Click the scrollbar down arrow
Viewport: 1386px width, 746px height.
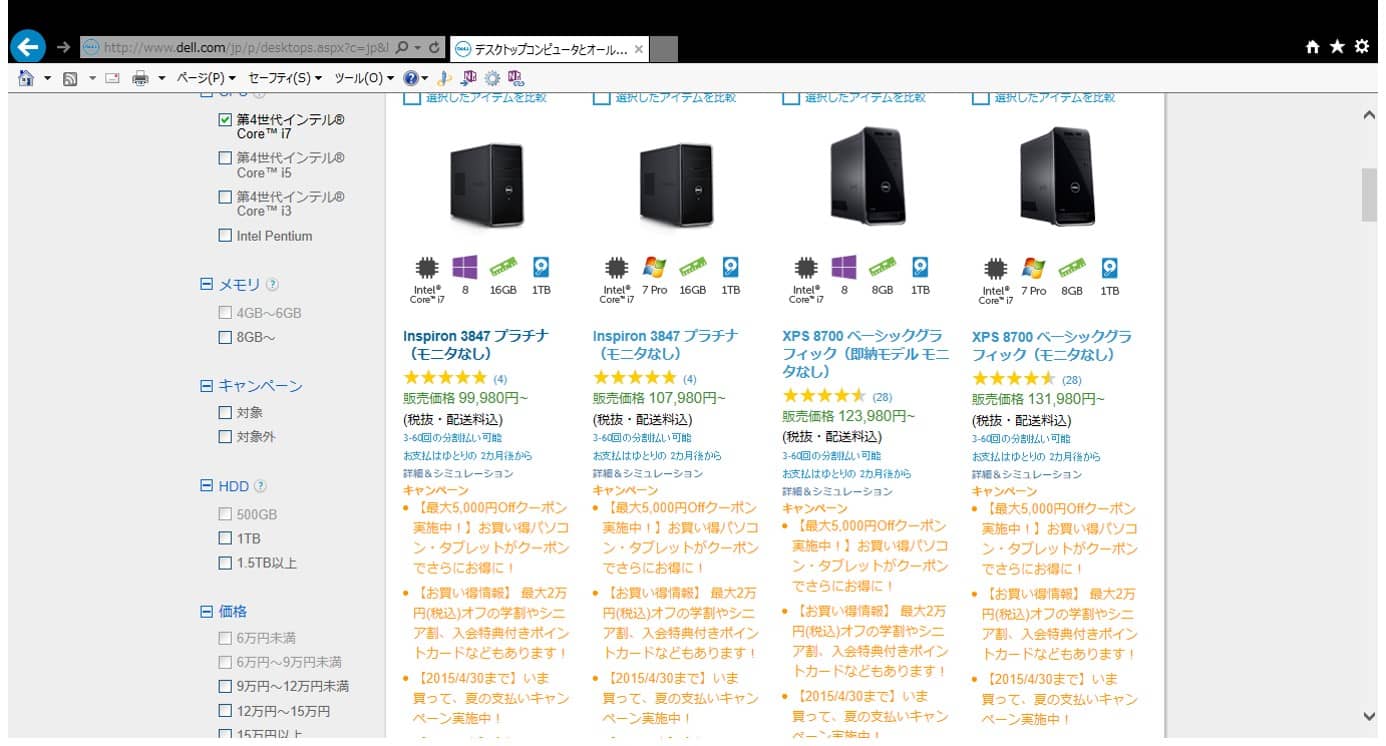1369,716
